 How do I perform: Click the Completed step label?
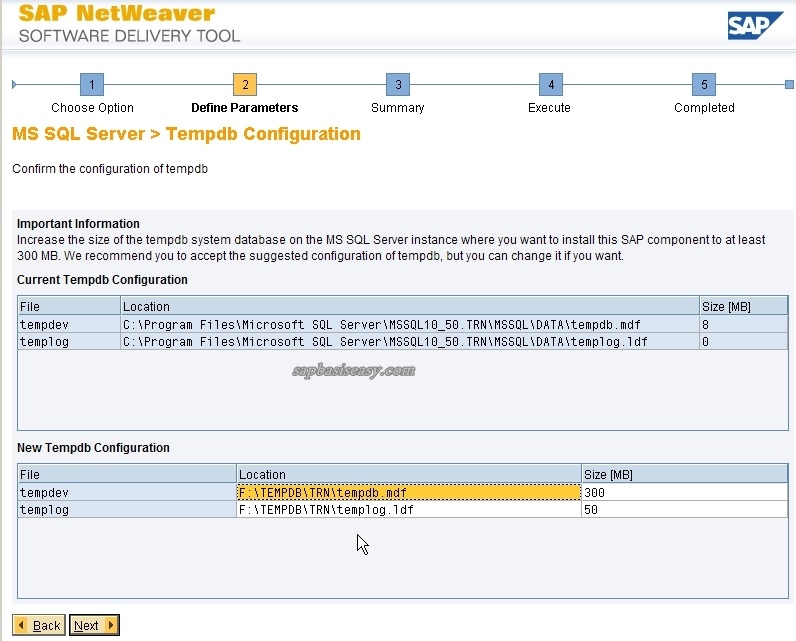click(x=704, y=108)
